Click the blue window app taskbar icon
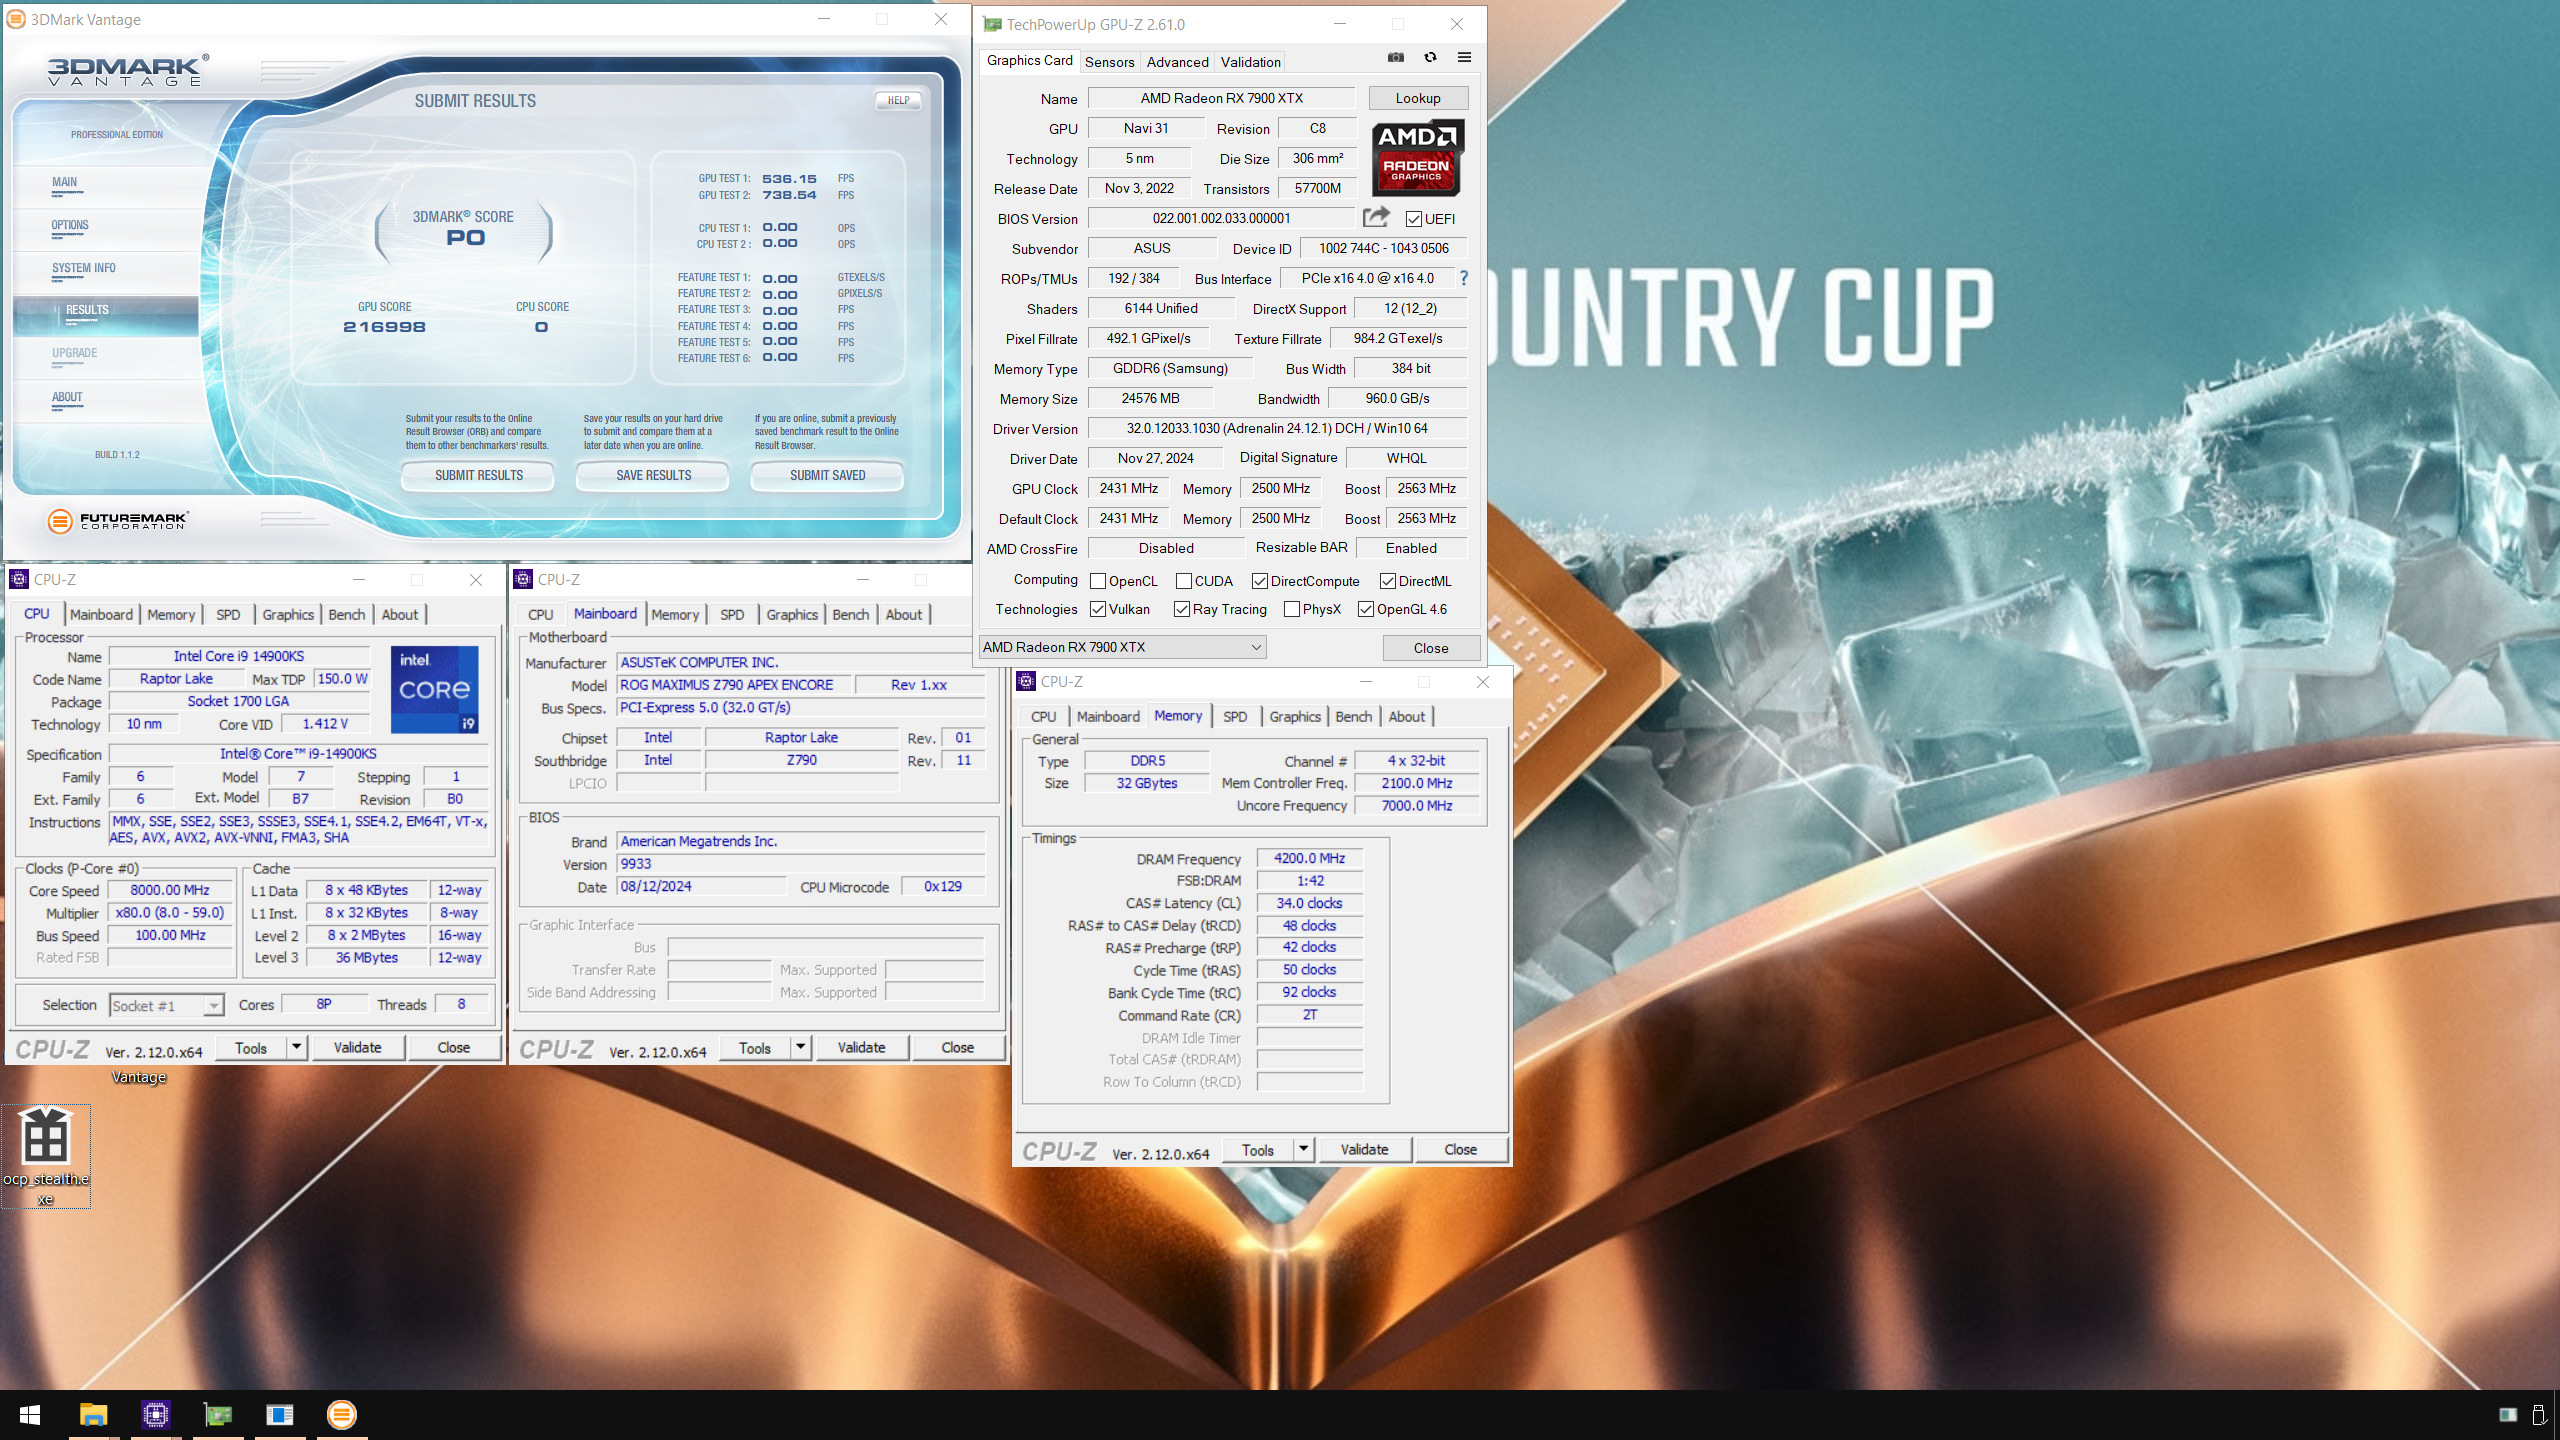This screenshot has width=2560, height=1440. click(279, 1415)
